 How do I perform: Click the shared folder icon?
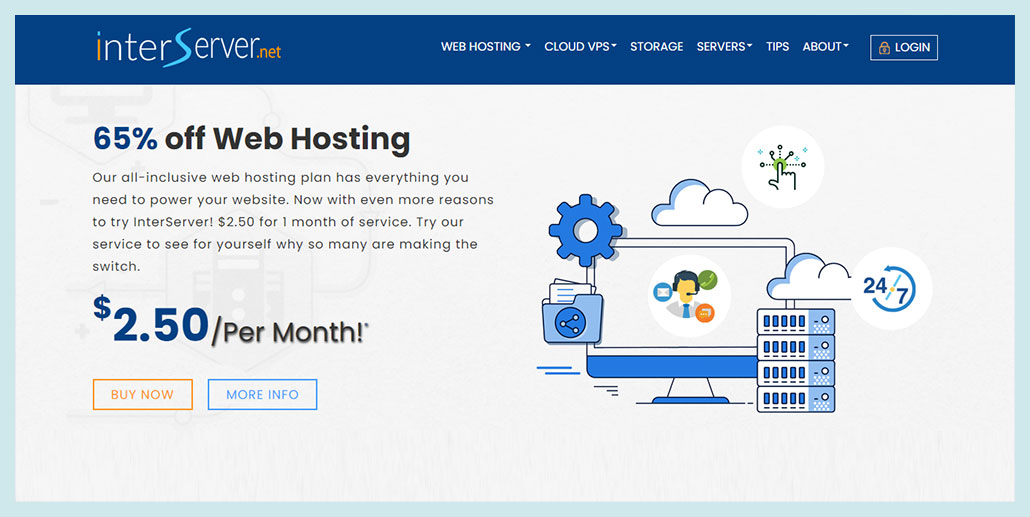[x=571, y=311]
